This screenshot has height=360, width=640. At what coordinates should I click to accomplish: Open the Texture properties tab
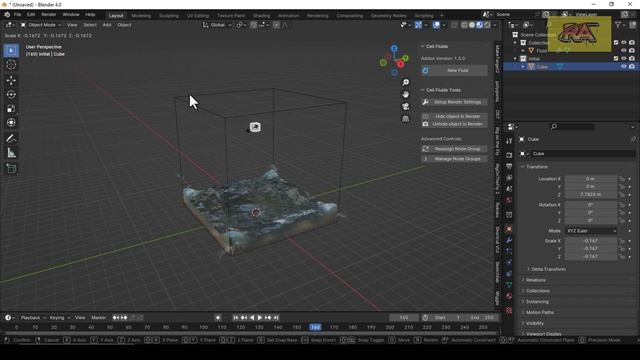point(509,311)
